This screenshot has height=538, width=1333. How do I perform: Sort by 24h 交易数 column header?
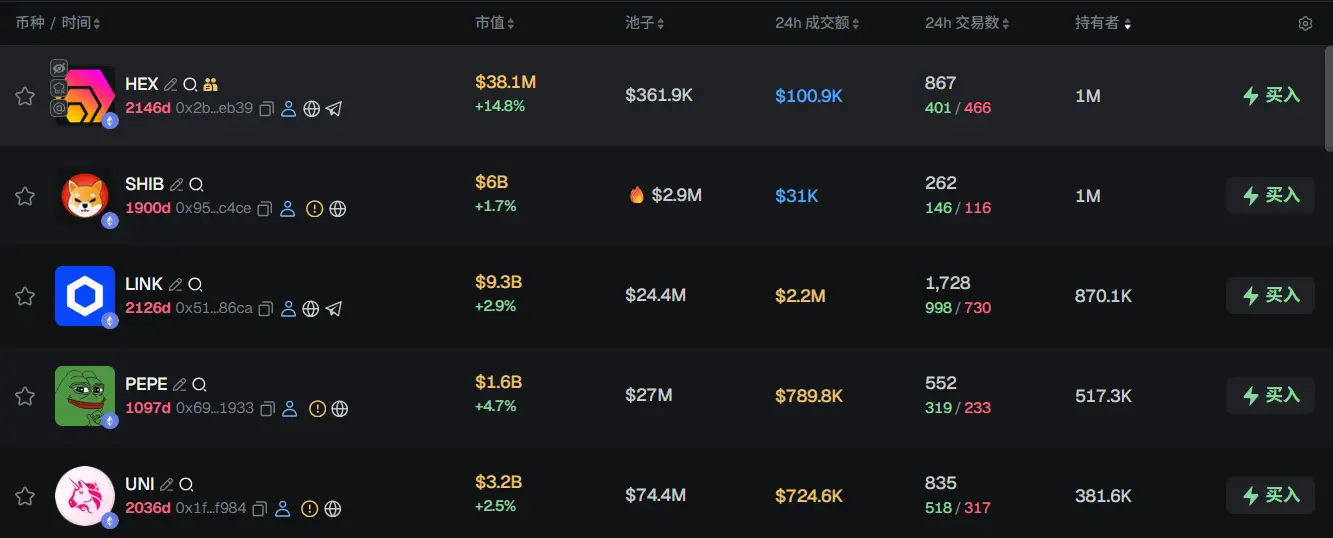pos(966,23)
